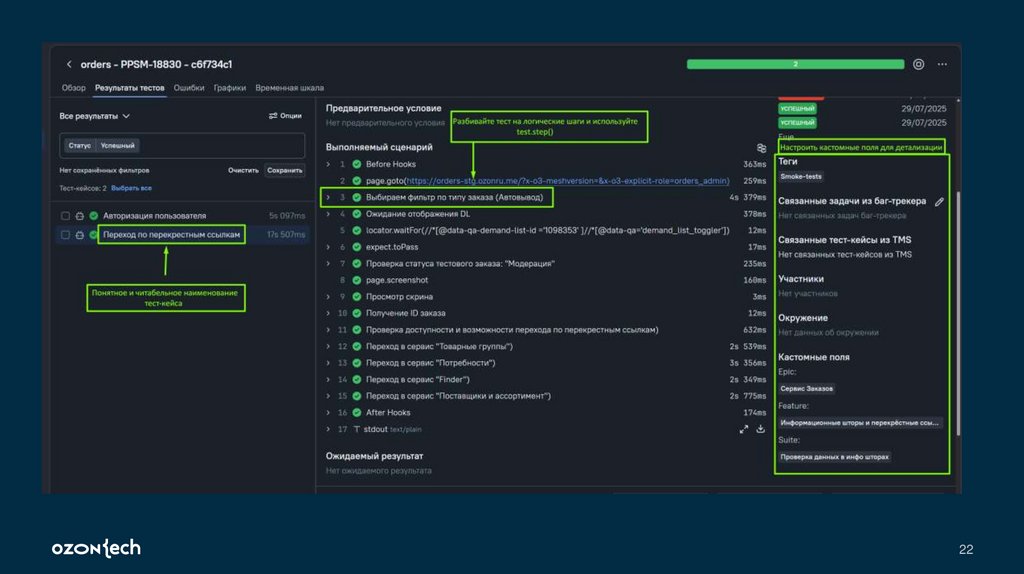Open the "Временная шкала" tab
Image resolution: width=1024 pixels, height=574 pixels.
[x=289, y=88]
